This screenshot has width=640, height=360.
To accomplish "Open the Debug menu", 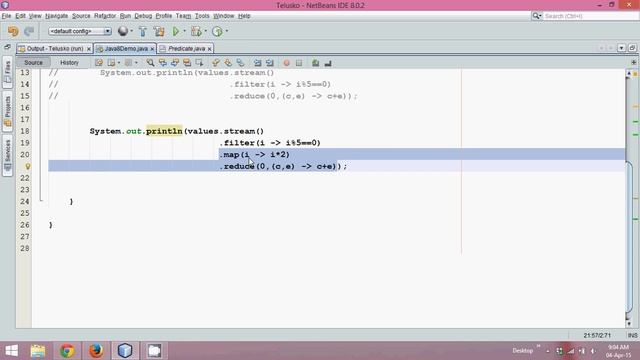I will [143, 16].
